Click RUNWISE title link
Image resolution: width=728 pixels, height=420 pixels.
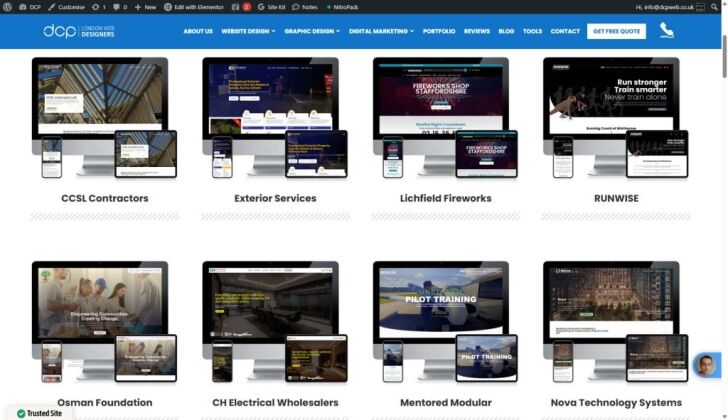(616, 198)
